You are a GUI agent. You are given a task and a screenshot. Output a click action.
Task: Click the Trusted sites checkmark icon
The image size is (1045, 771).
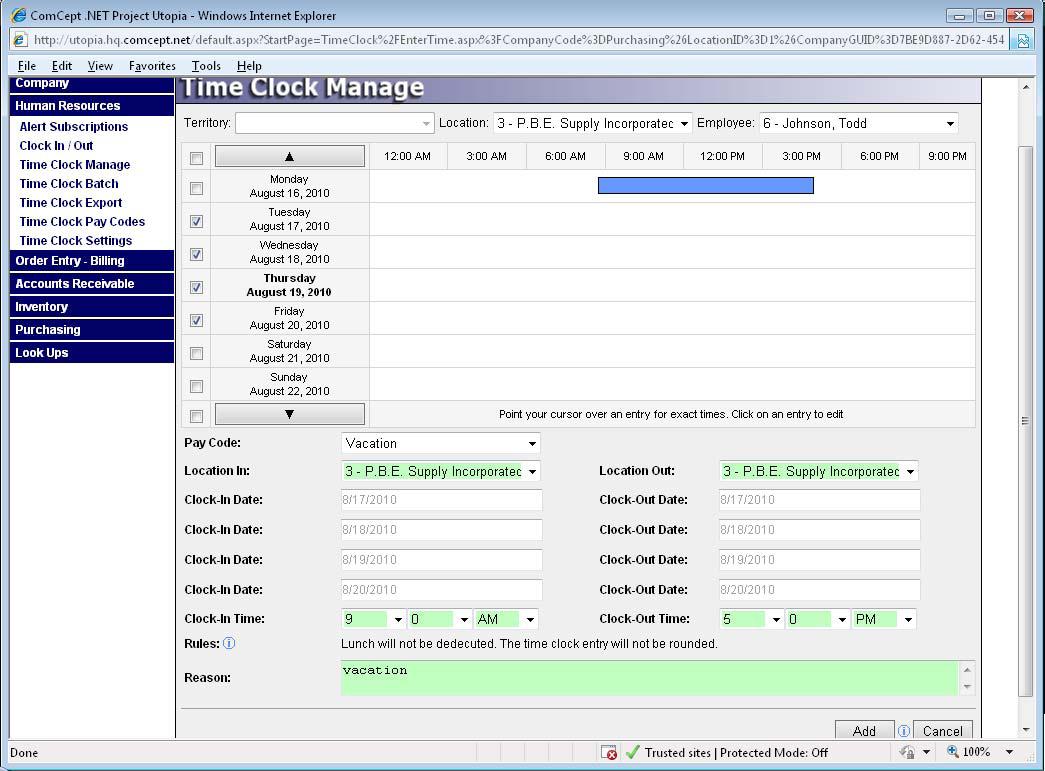(632, 752)
